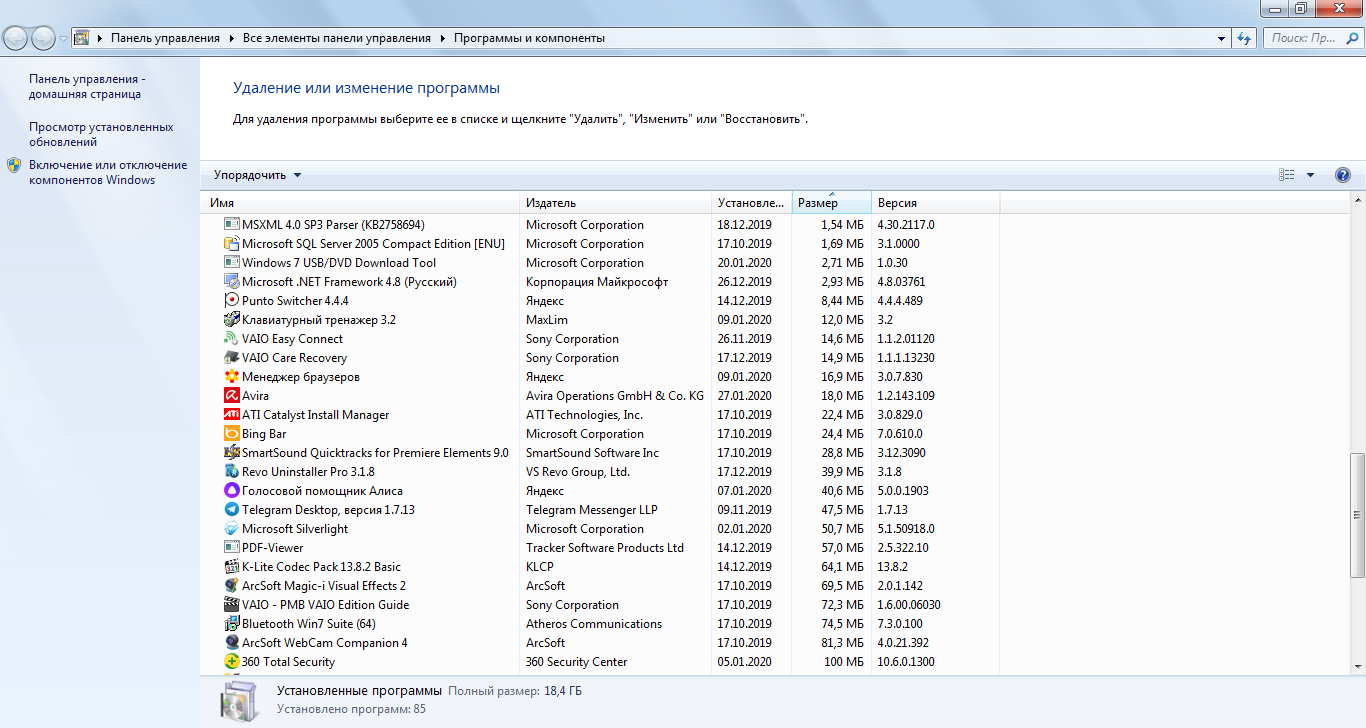Click the 81,3 МБ size cell
Viewport: 1366px width, 728px height.
coord(842,643)
